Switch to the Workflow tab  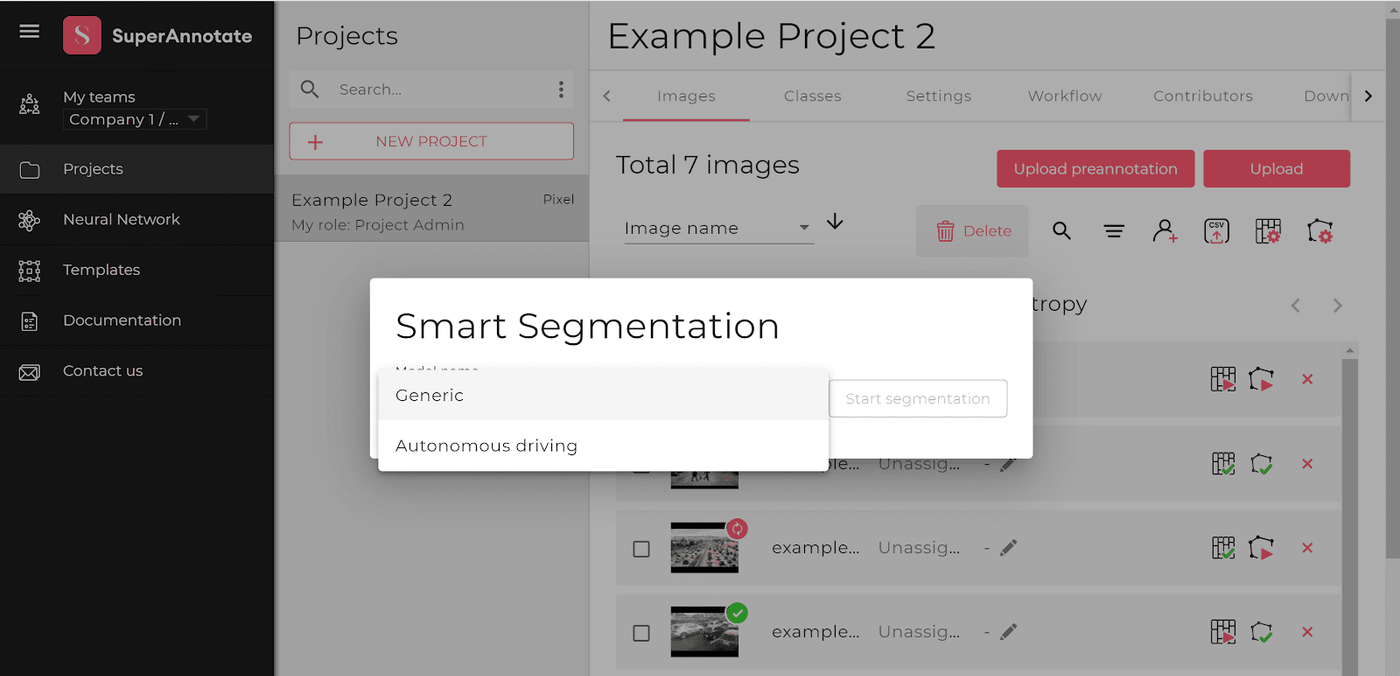point(1064,96)
